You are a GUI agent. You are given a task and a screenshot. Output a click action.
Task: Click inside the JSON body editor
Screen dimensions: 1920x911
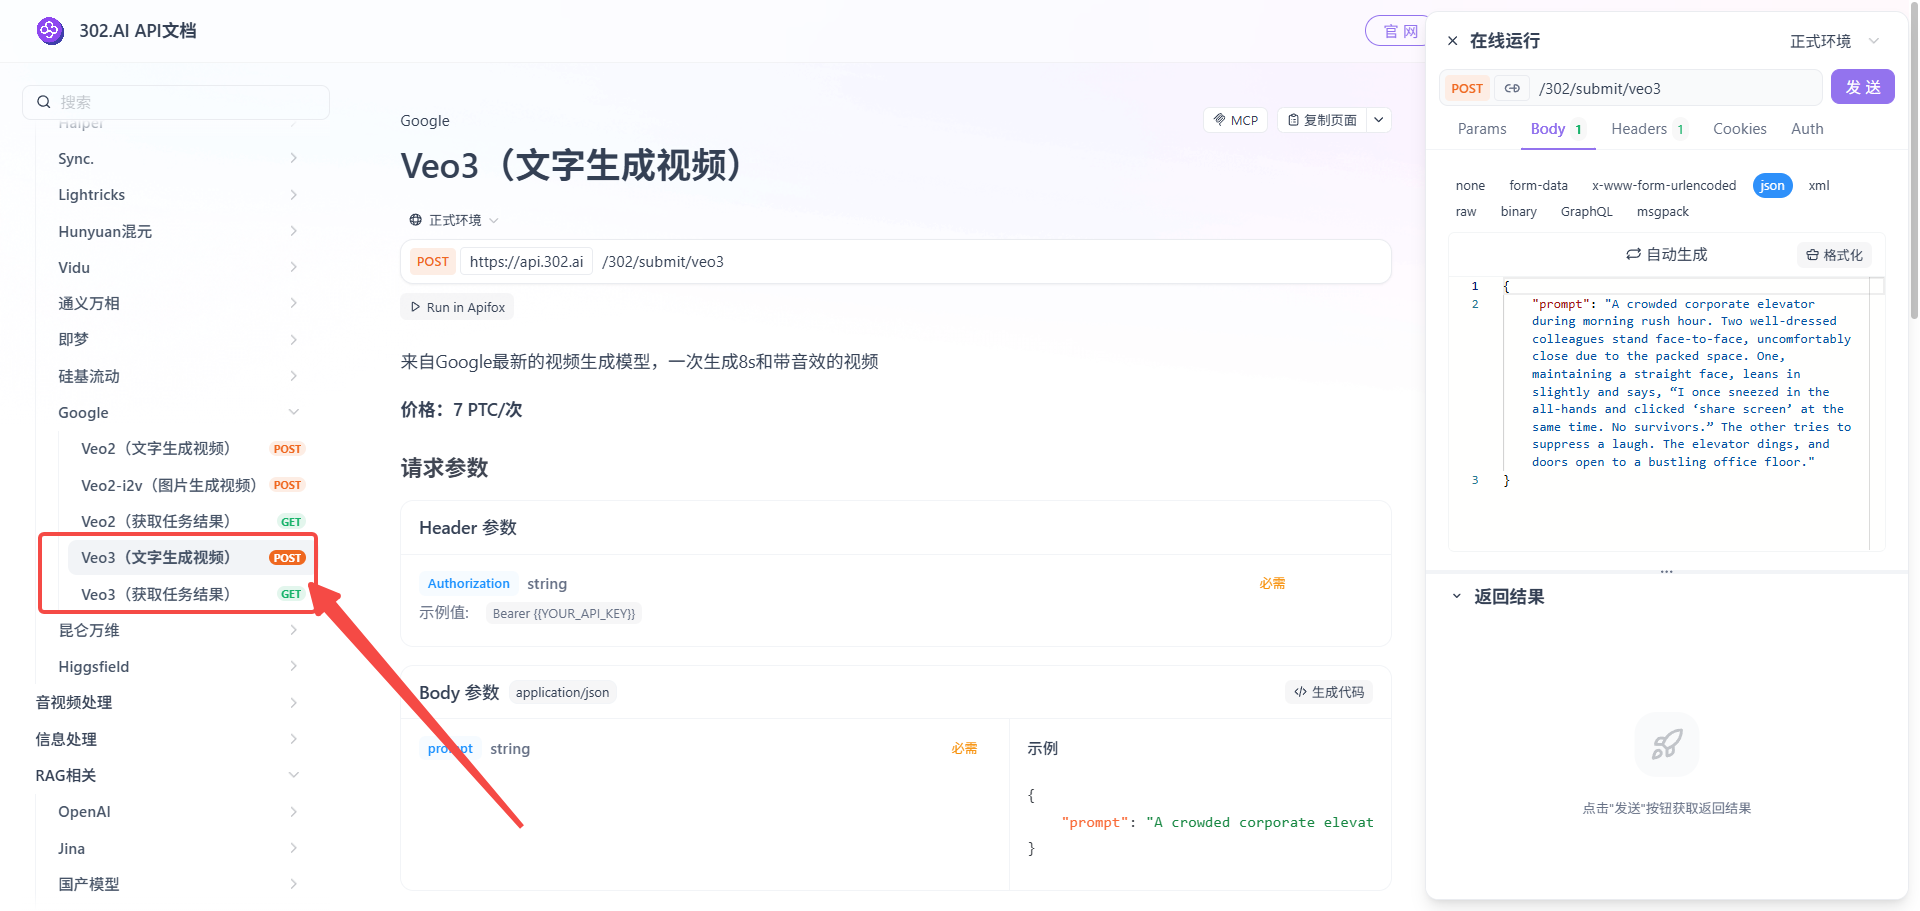[x=1667, y=412]
